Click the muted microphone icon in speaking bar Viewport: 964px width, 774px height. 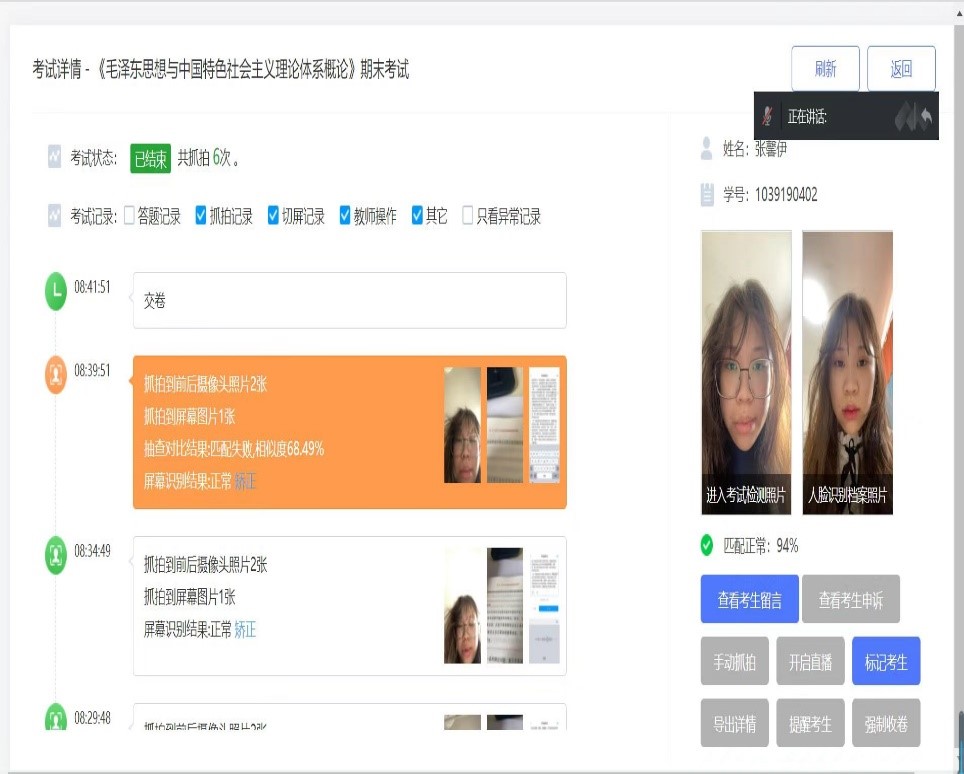768,116
